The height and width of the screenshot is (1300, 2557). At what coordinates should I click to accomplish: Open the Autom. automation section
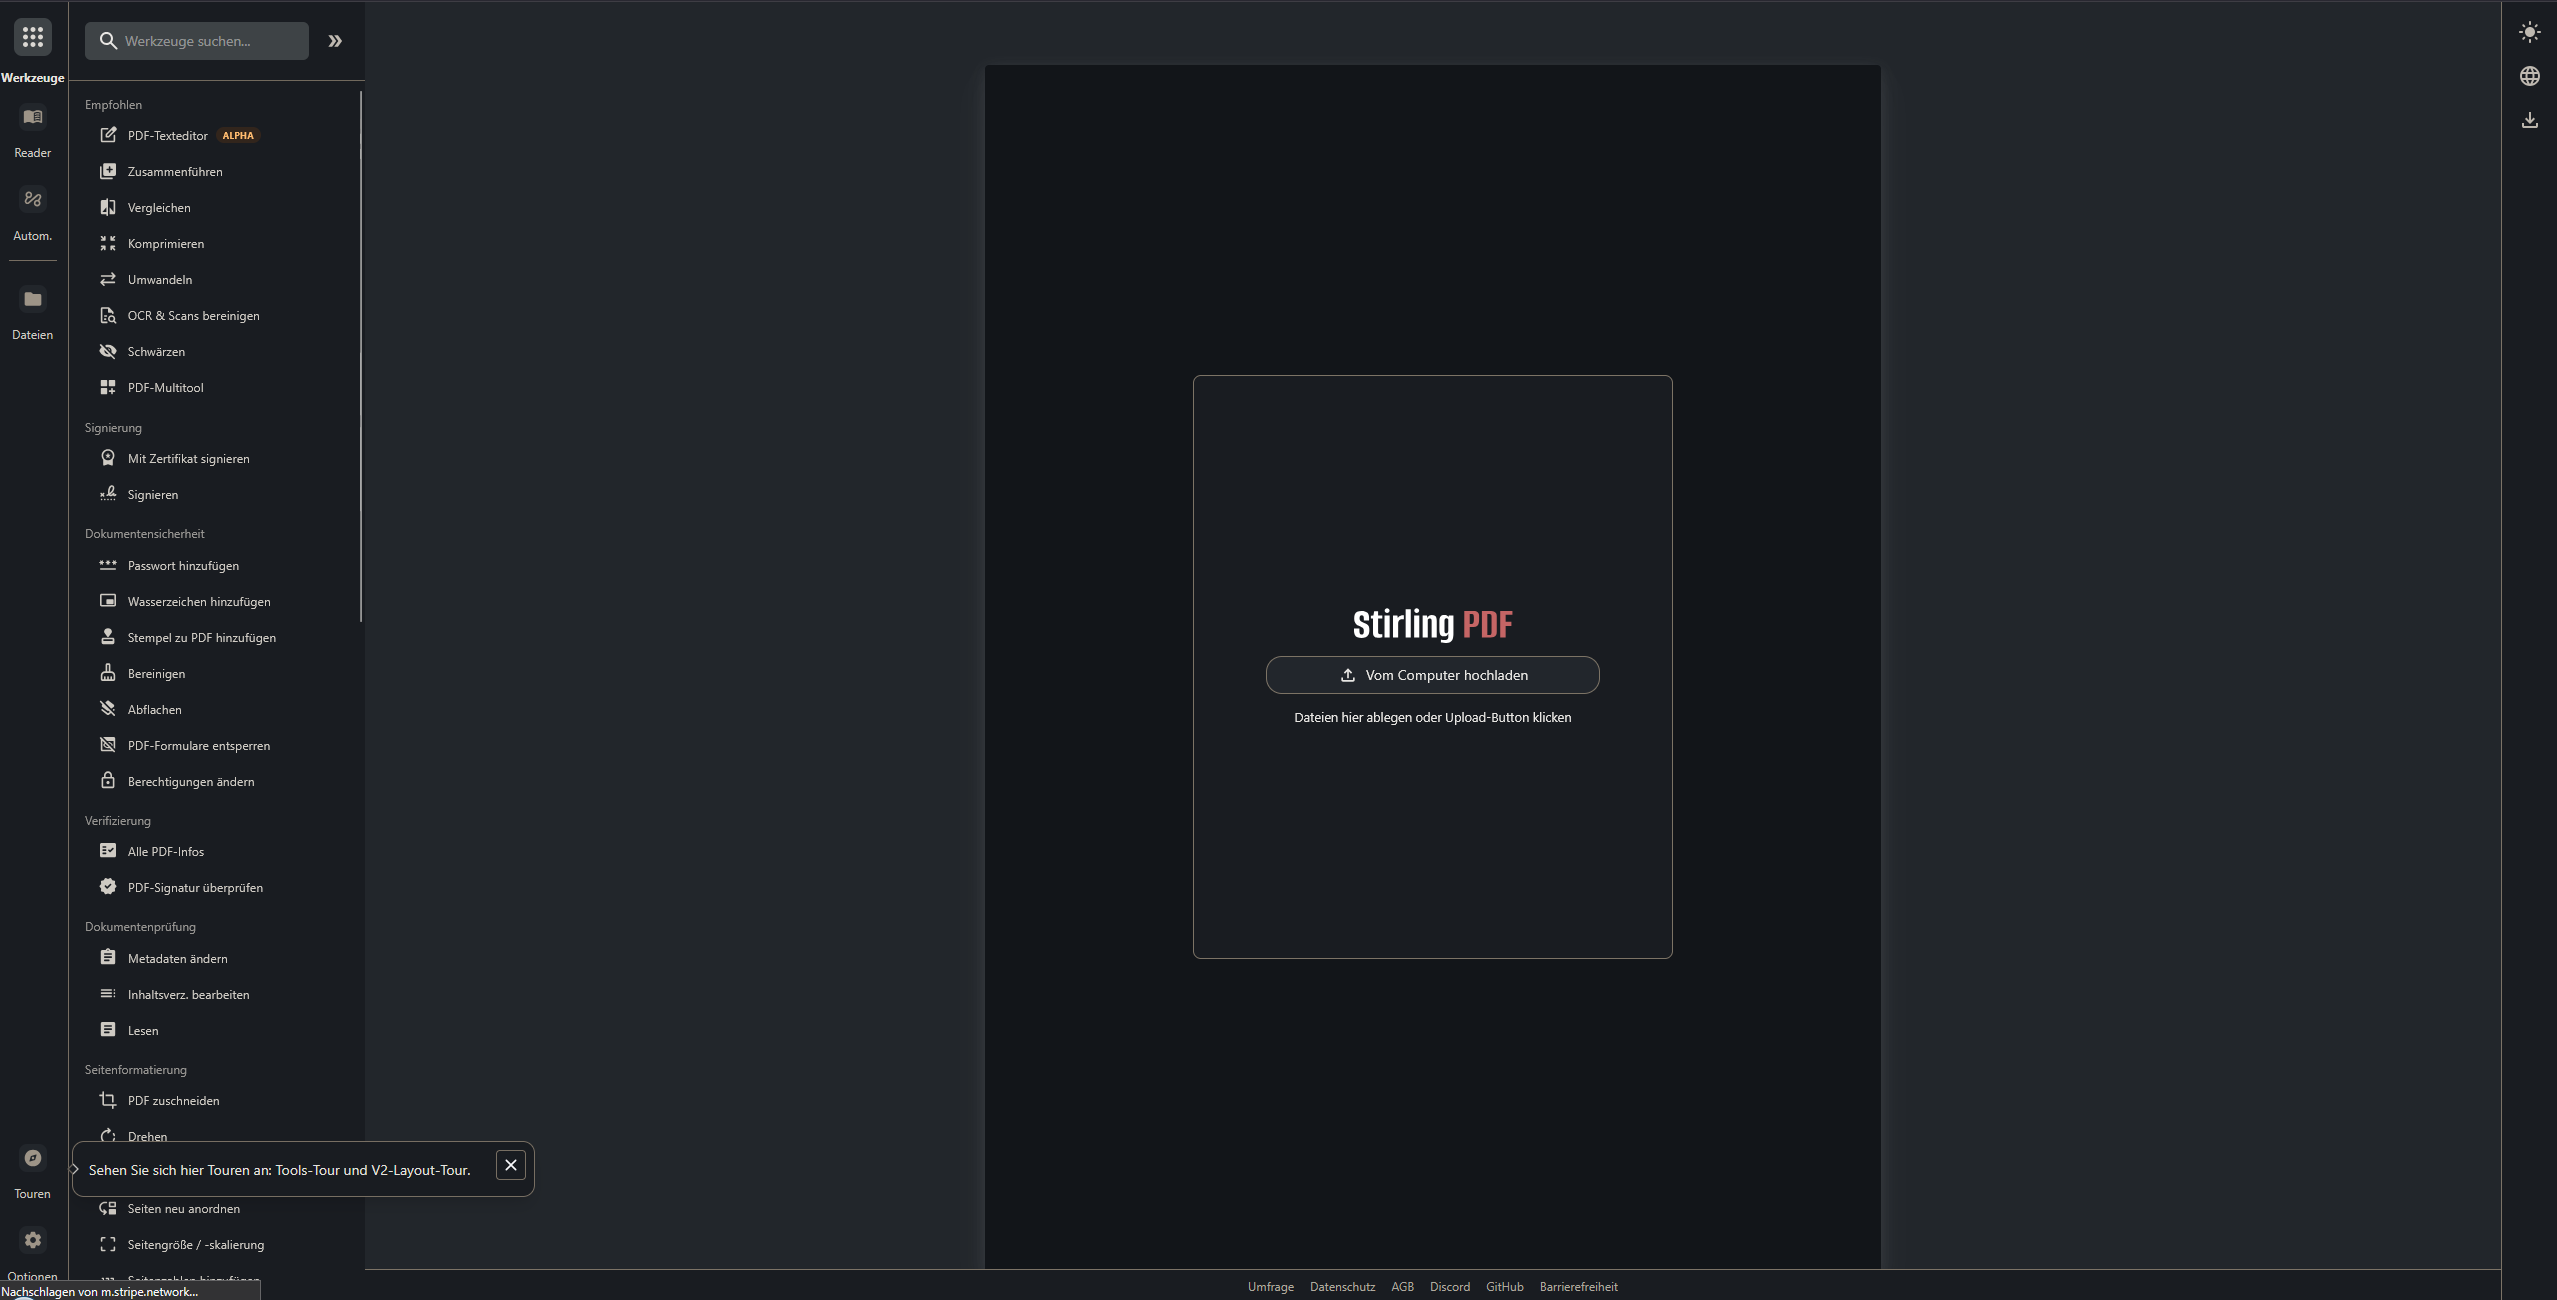pos(33,200)
